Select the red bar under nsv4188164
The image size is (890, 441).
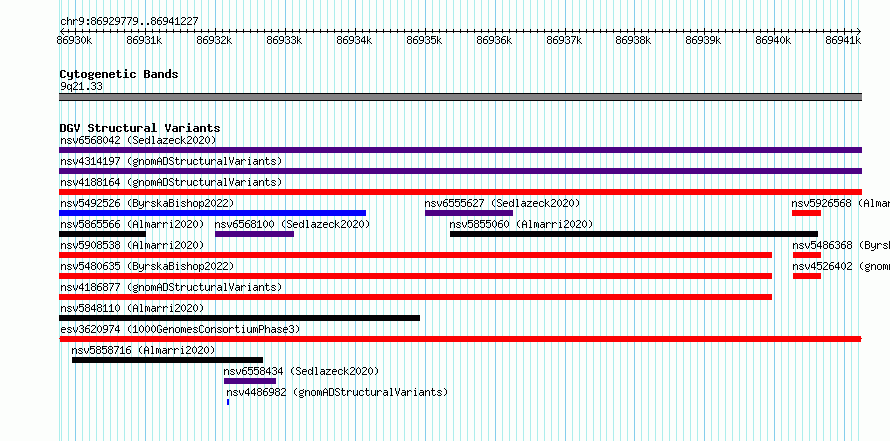coord(460,192)
